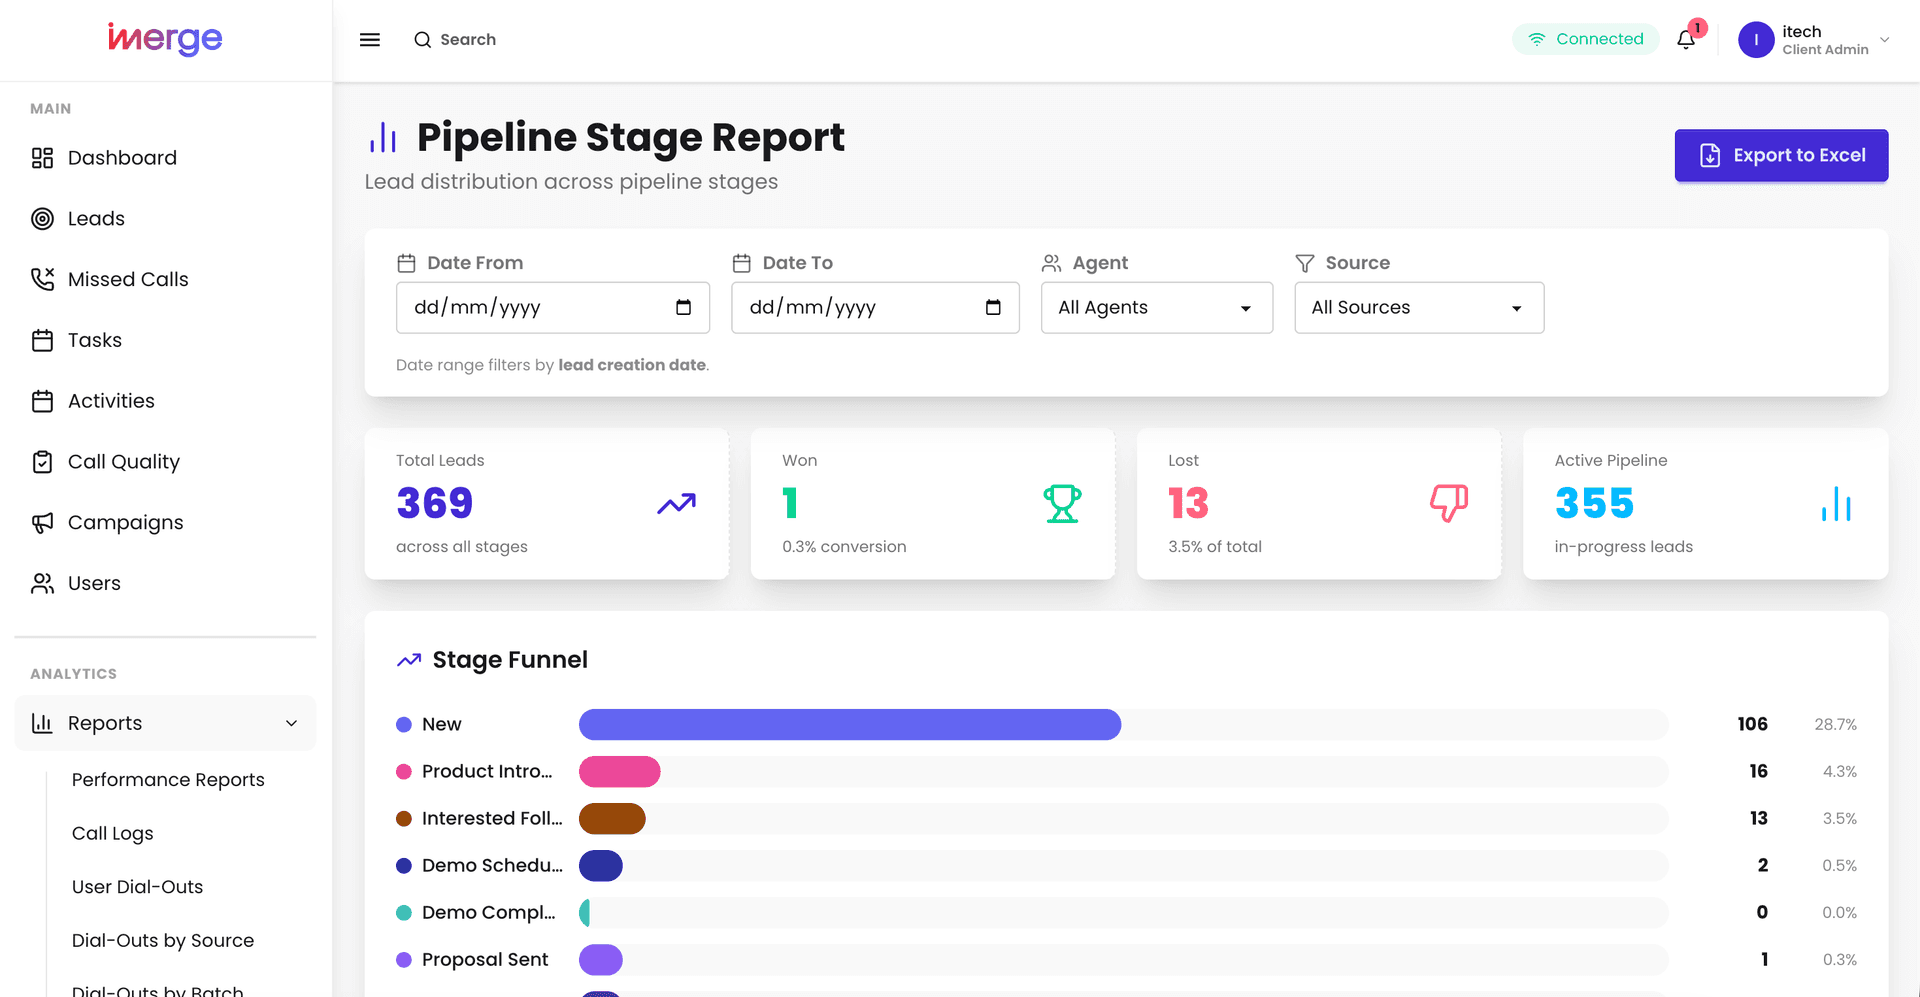Click the hamburger menu icon

tap(370, 40)
